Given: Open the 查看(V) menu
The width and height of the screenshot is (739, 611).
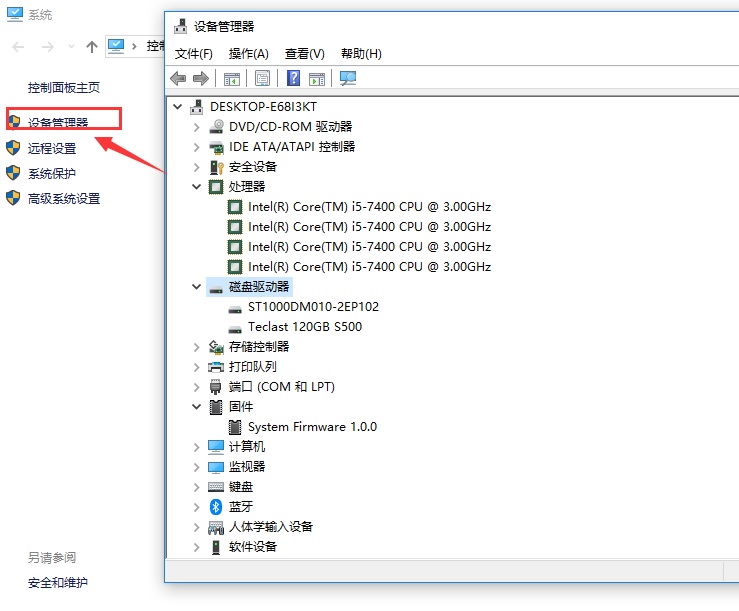Looking at the screenshot, I should click(304, 54).
